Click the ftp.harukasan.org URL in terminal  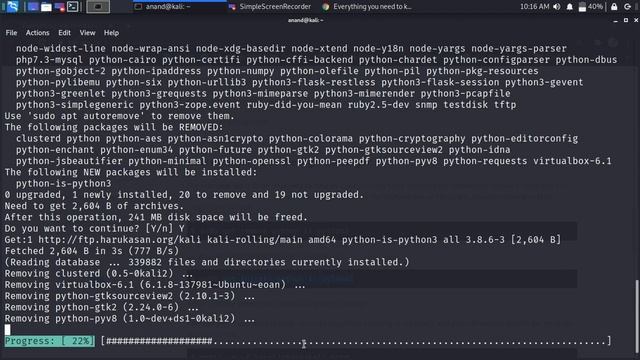coord(121,240)
